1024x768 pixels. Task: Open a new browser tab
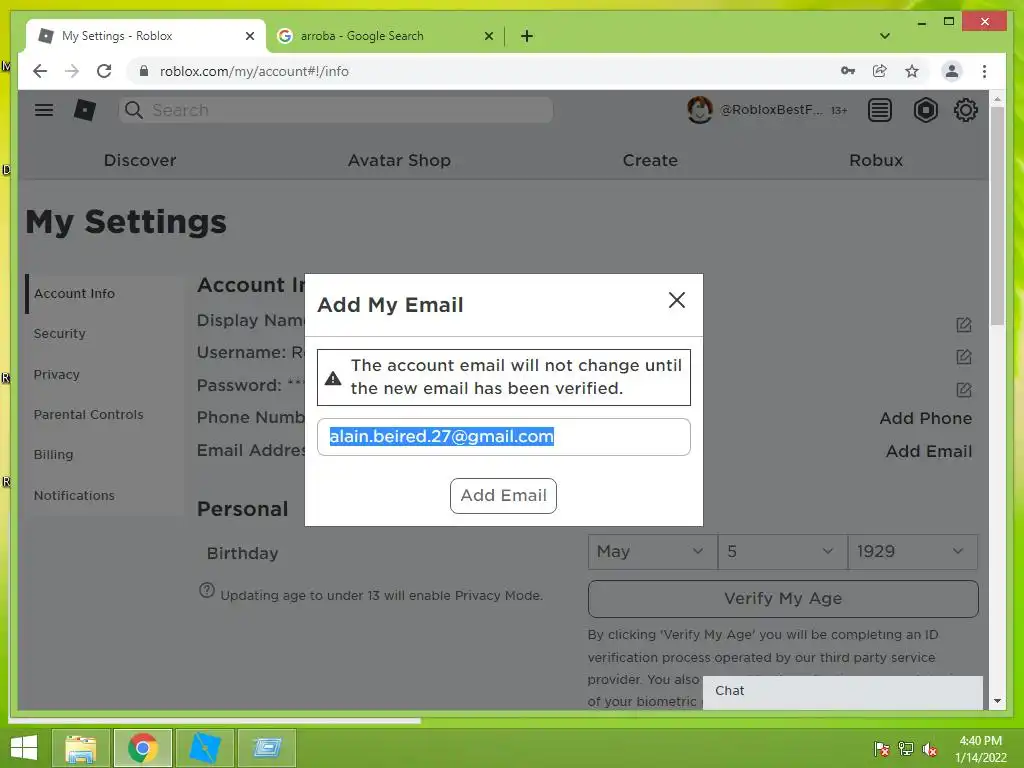click(x=526, y=36)
